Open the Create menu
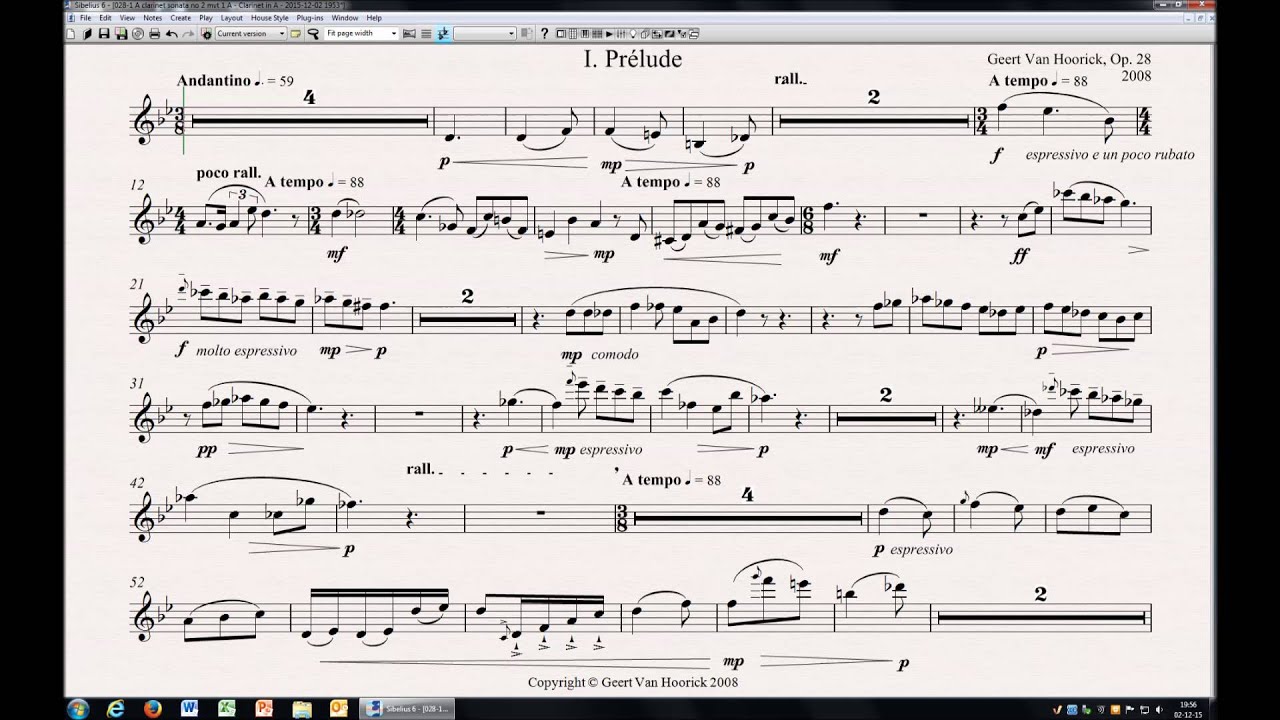This screenshot has width=1280, height=720. pos(181,18)
